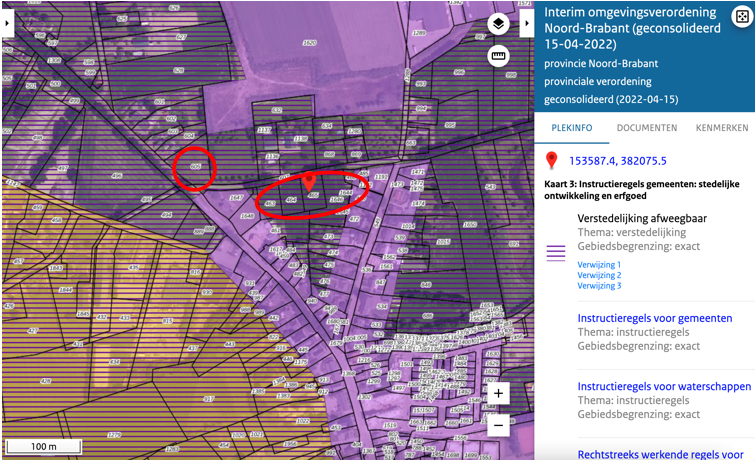Select parcel 1620 on the map
This screenshot has height=466, width=755.
coord(309,43)
